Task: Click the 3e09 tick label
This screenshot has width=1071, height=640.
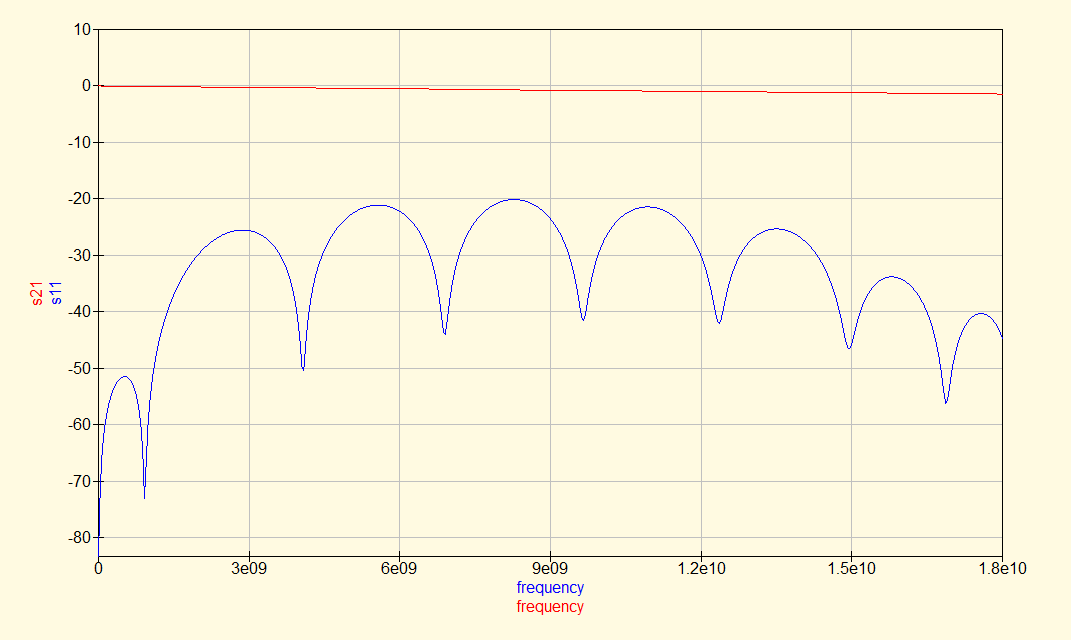Action: click(249, 570)
